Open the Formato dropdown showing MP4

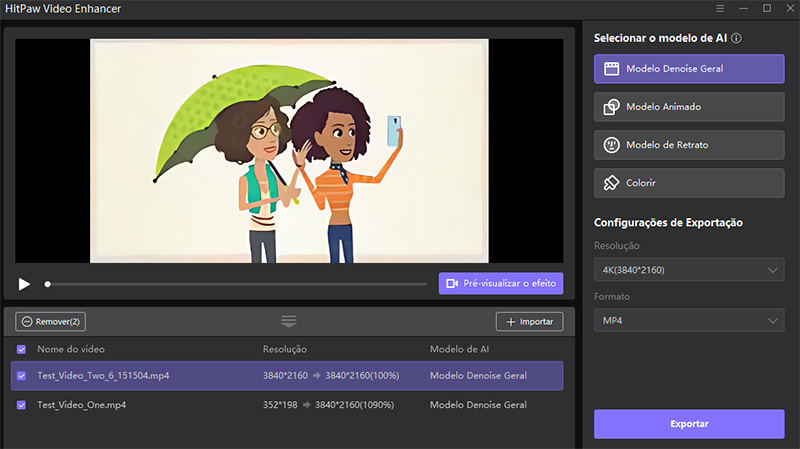point(688,321)
